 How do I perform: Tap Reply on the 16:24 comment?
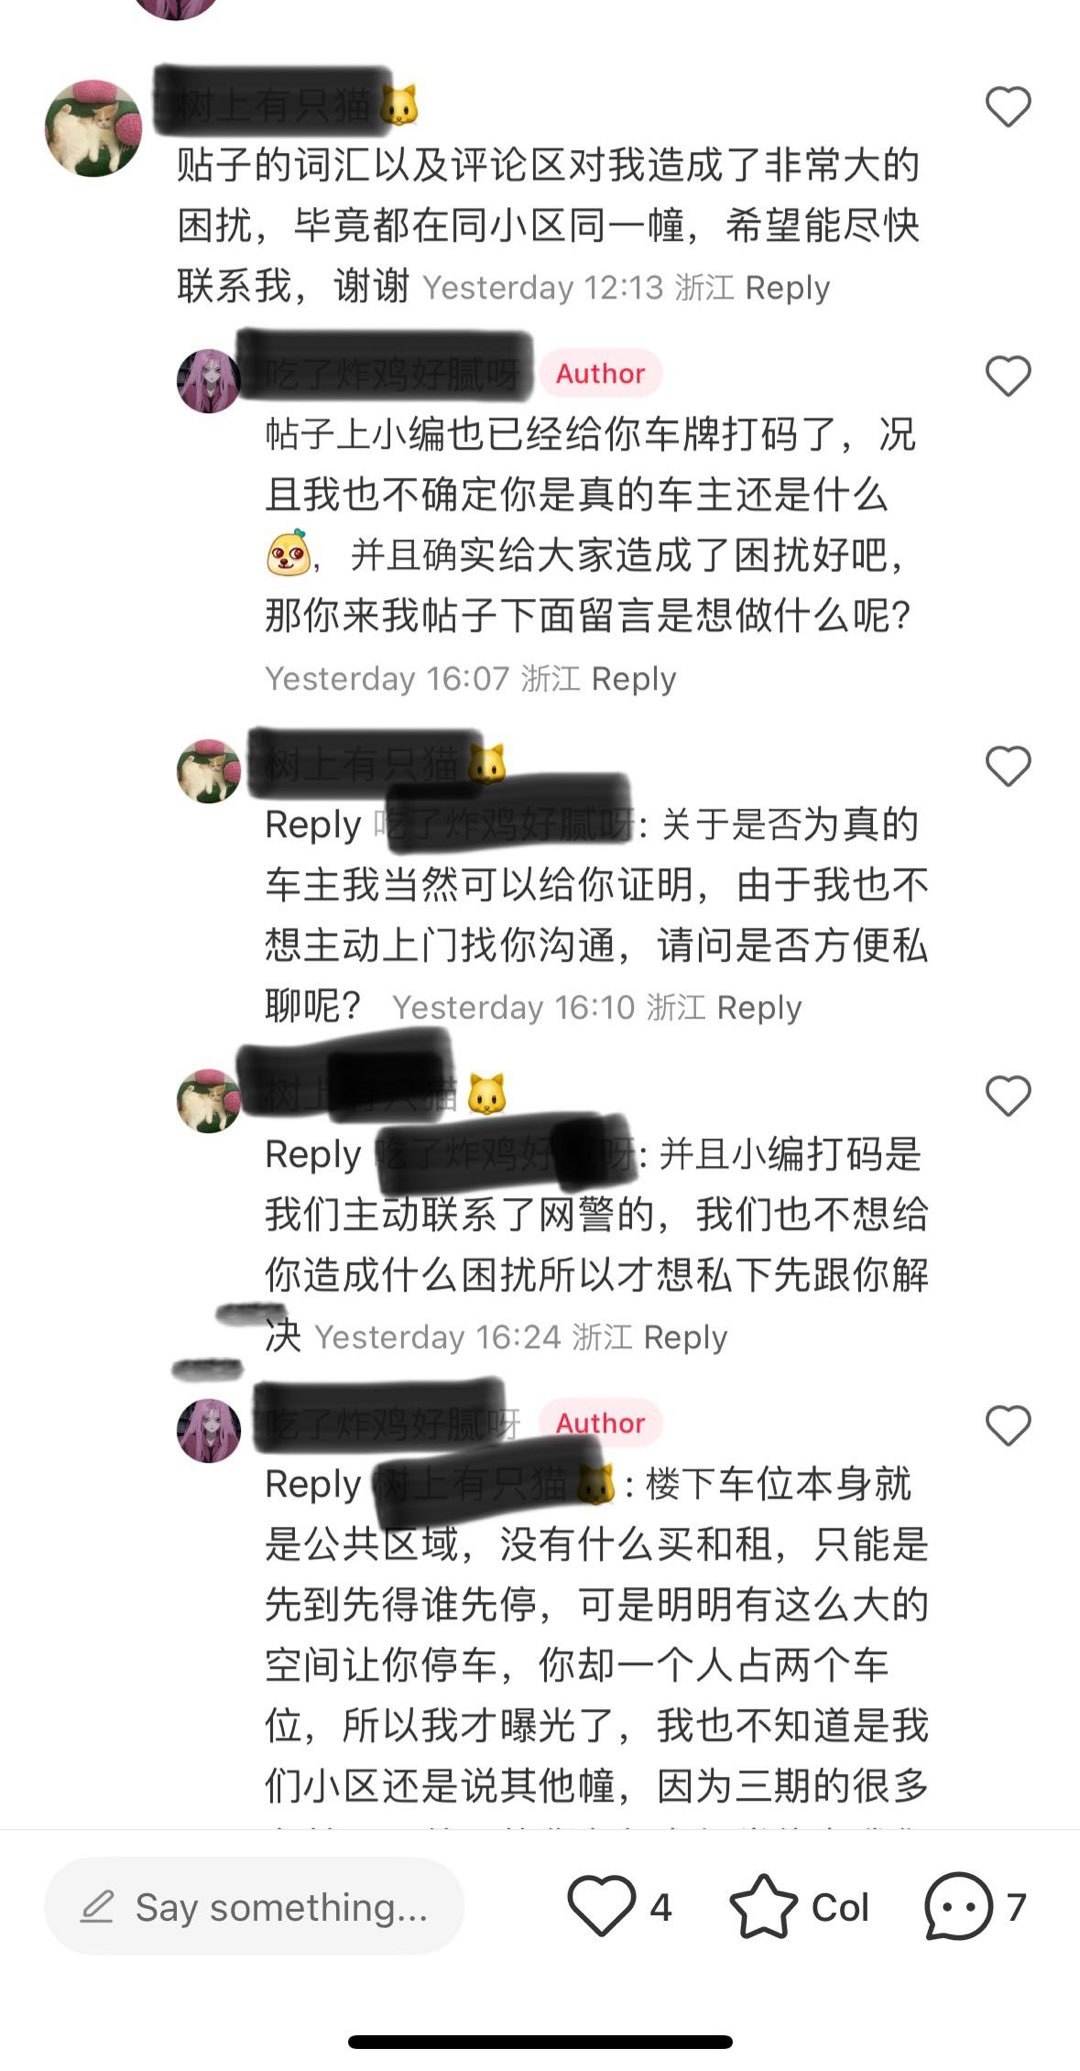tap(685, 1338)
